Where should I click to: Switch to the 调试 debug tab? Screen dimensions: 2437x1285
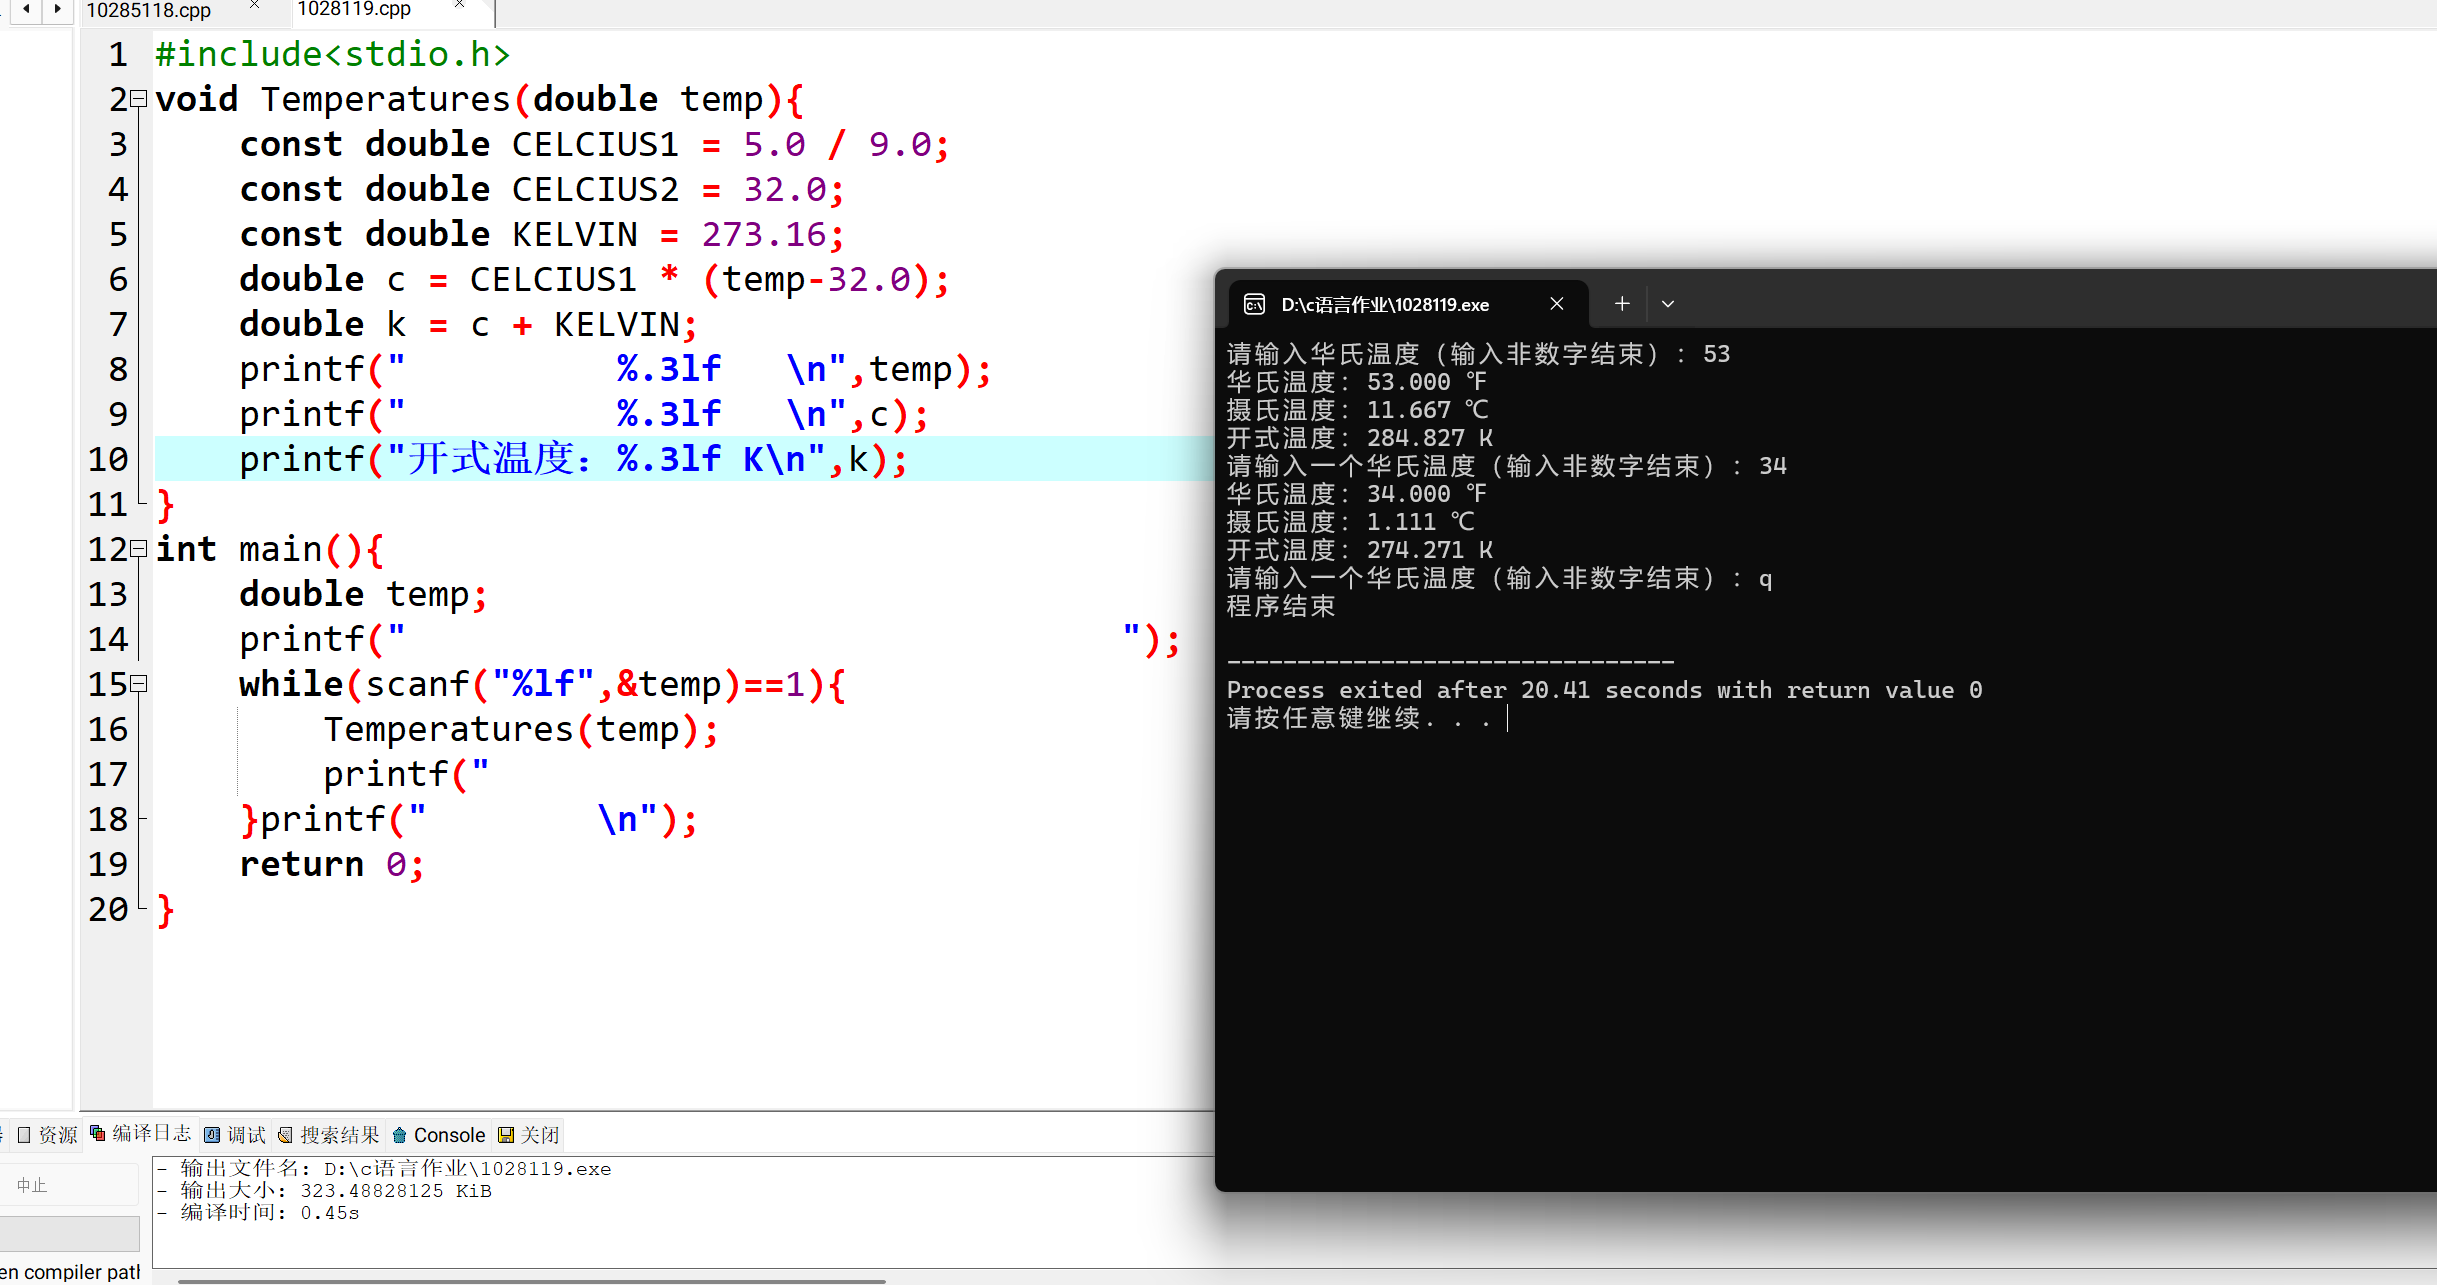point(236,1135)
